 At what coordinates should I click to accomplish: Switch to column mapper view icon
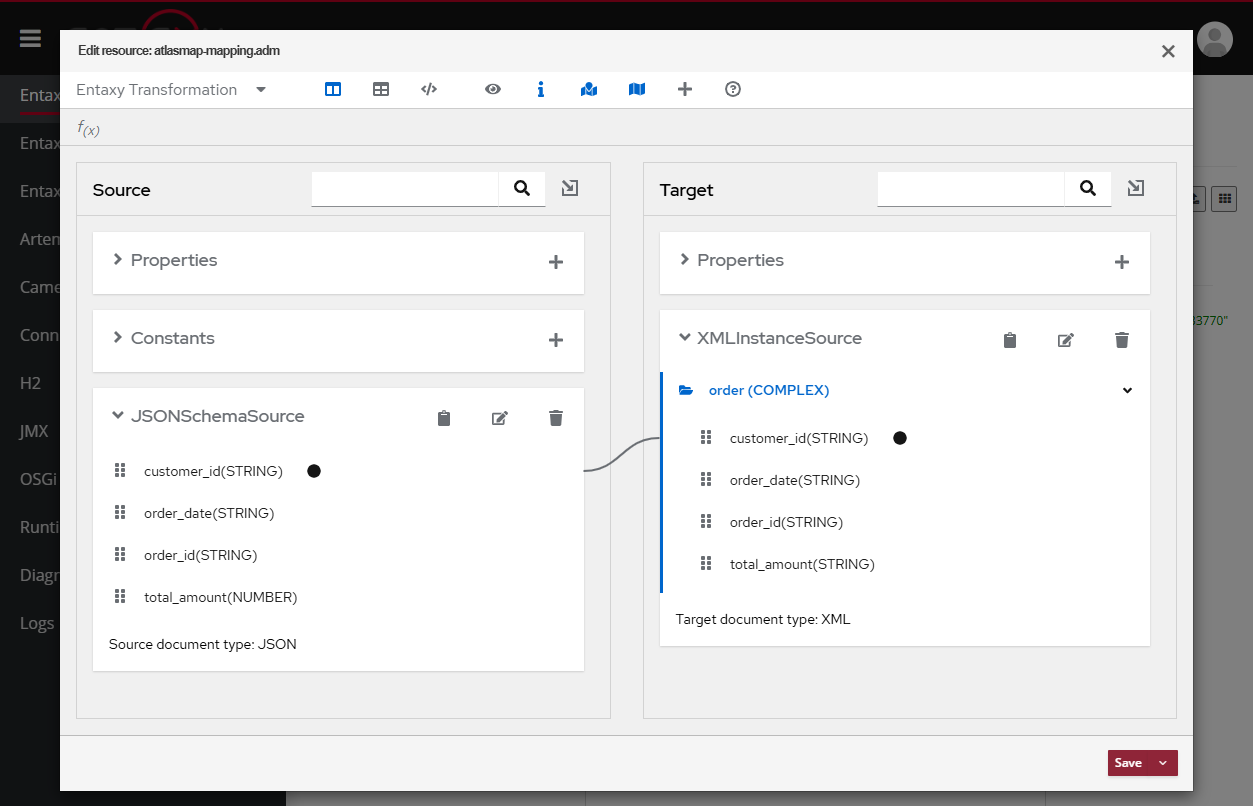click(x=333, y=89)
